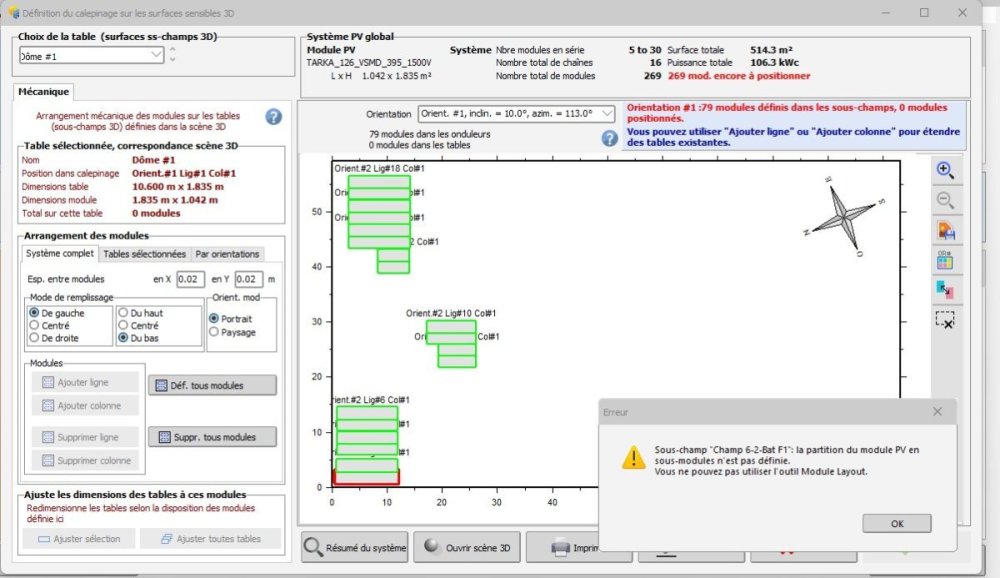Click the swap tables arrows icon
The height and width of the screenshot is (578, 1000).
tap(945, 290)
